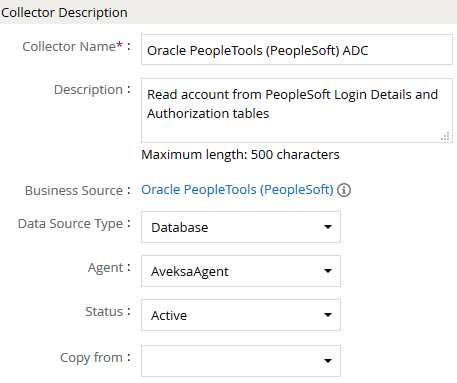
Task: Grab the Description textarea resize handle
Action: pyautogui.click(x=445, y=136)
